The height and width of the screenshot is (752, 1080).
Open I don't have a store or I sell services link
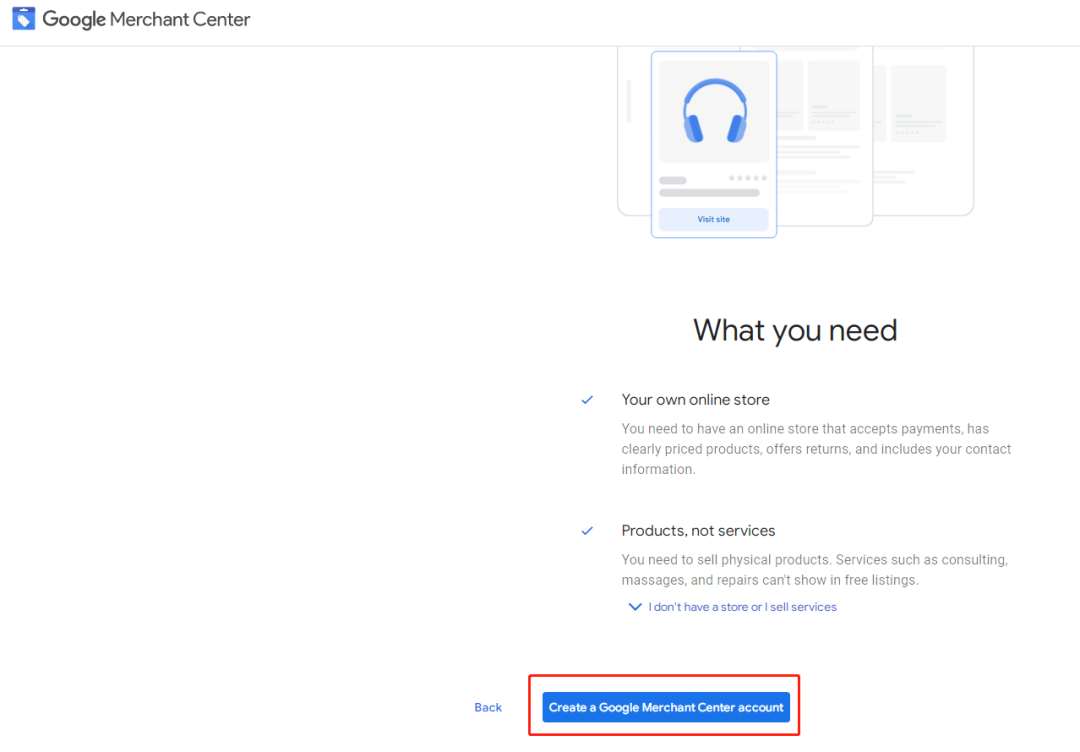tap(742, 607)
